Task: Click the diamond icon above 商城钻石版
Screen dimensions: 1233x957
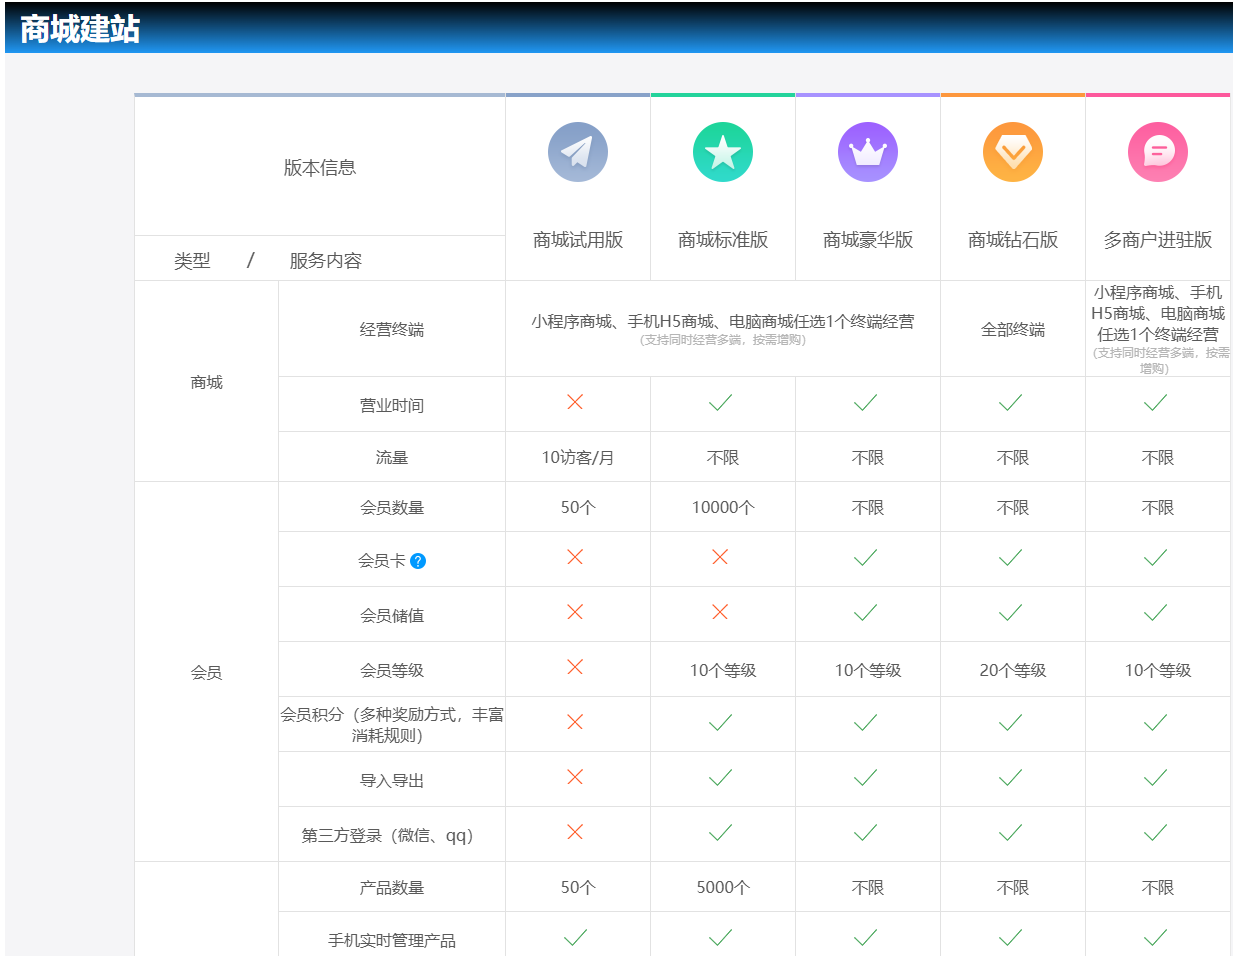Action: [1012, 152]
